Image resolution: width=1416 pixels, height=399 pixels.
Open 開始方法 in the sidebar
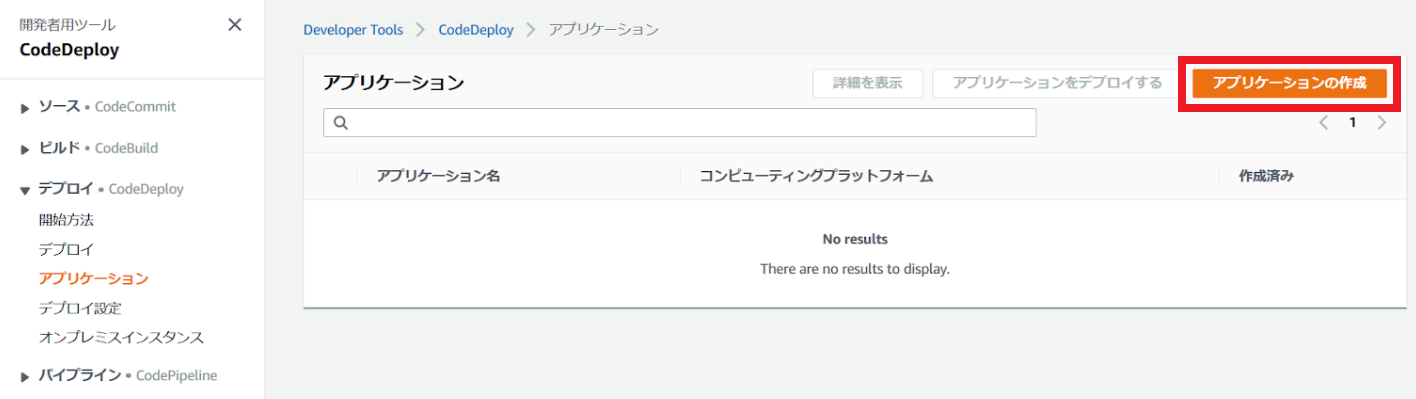[66, 219]
